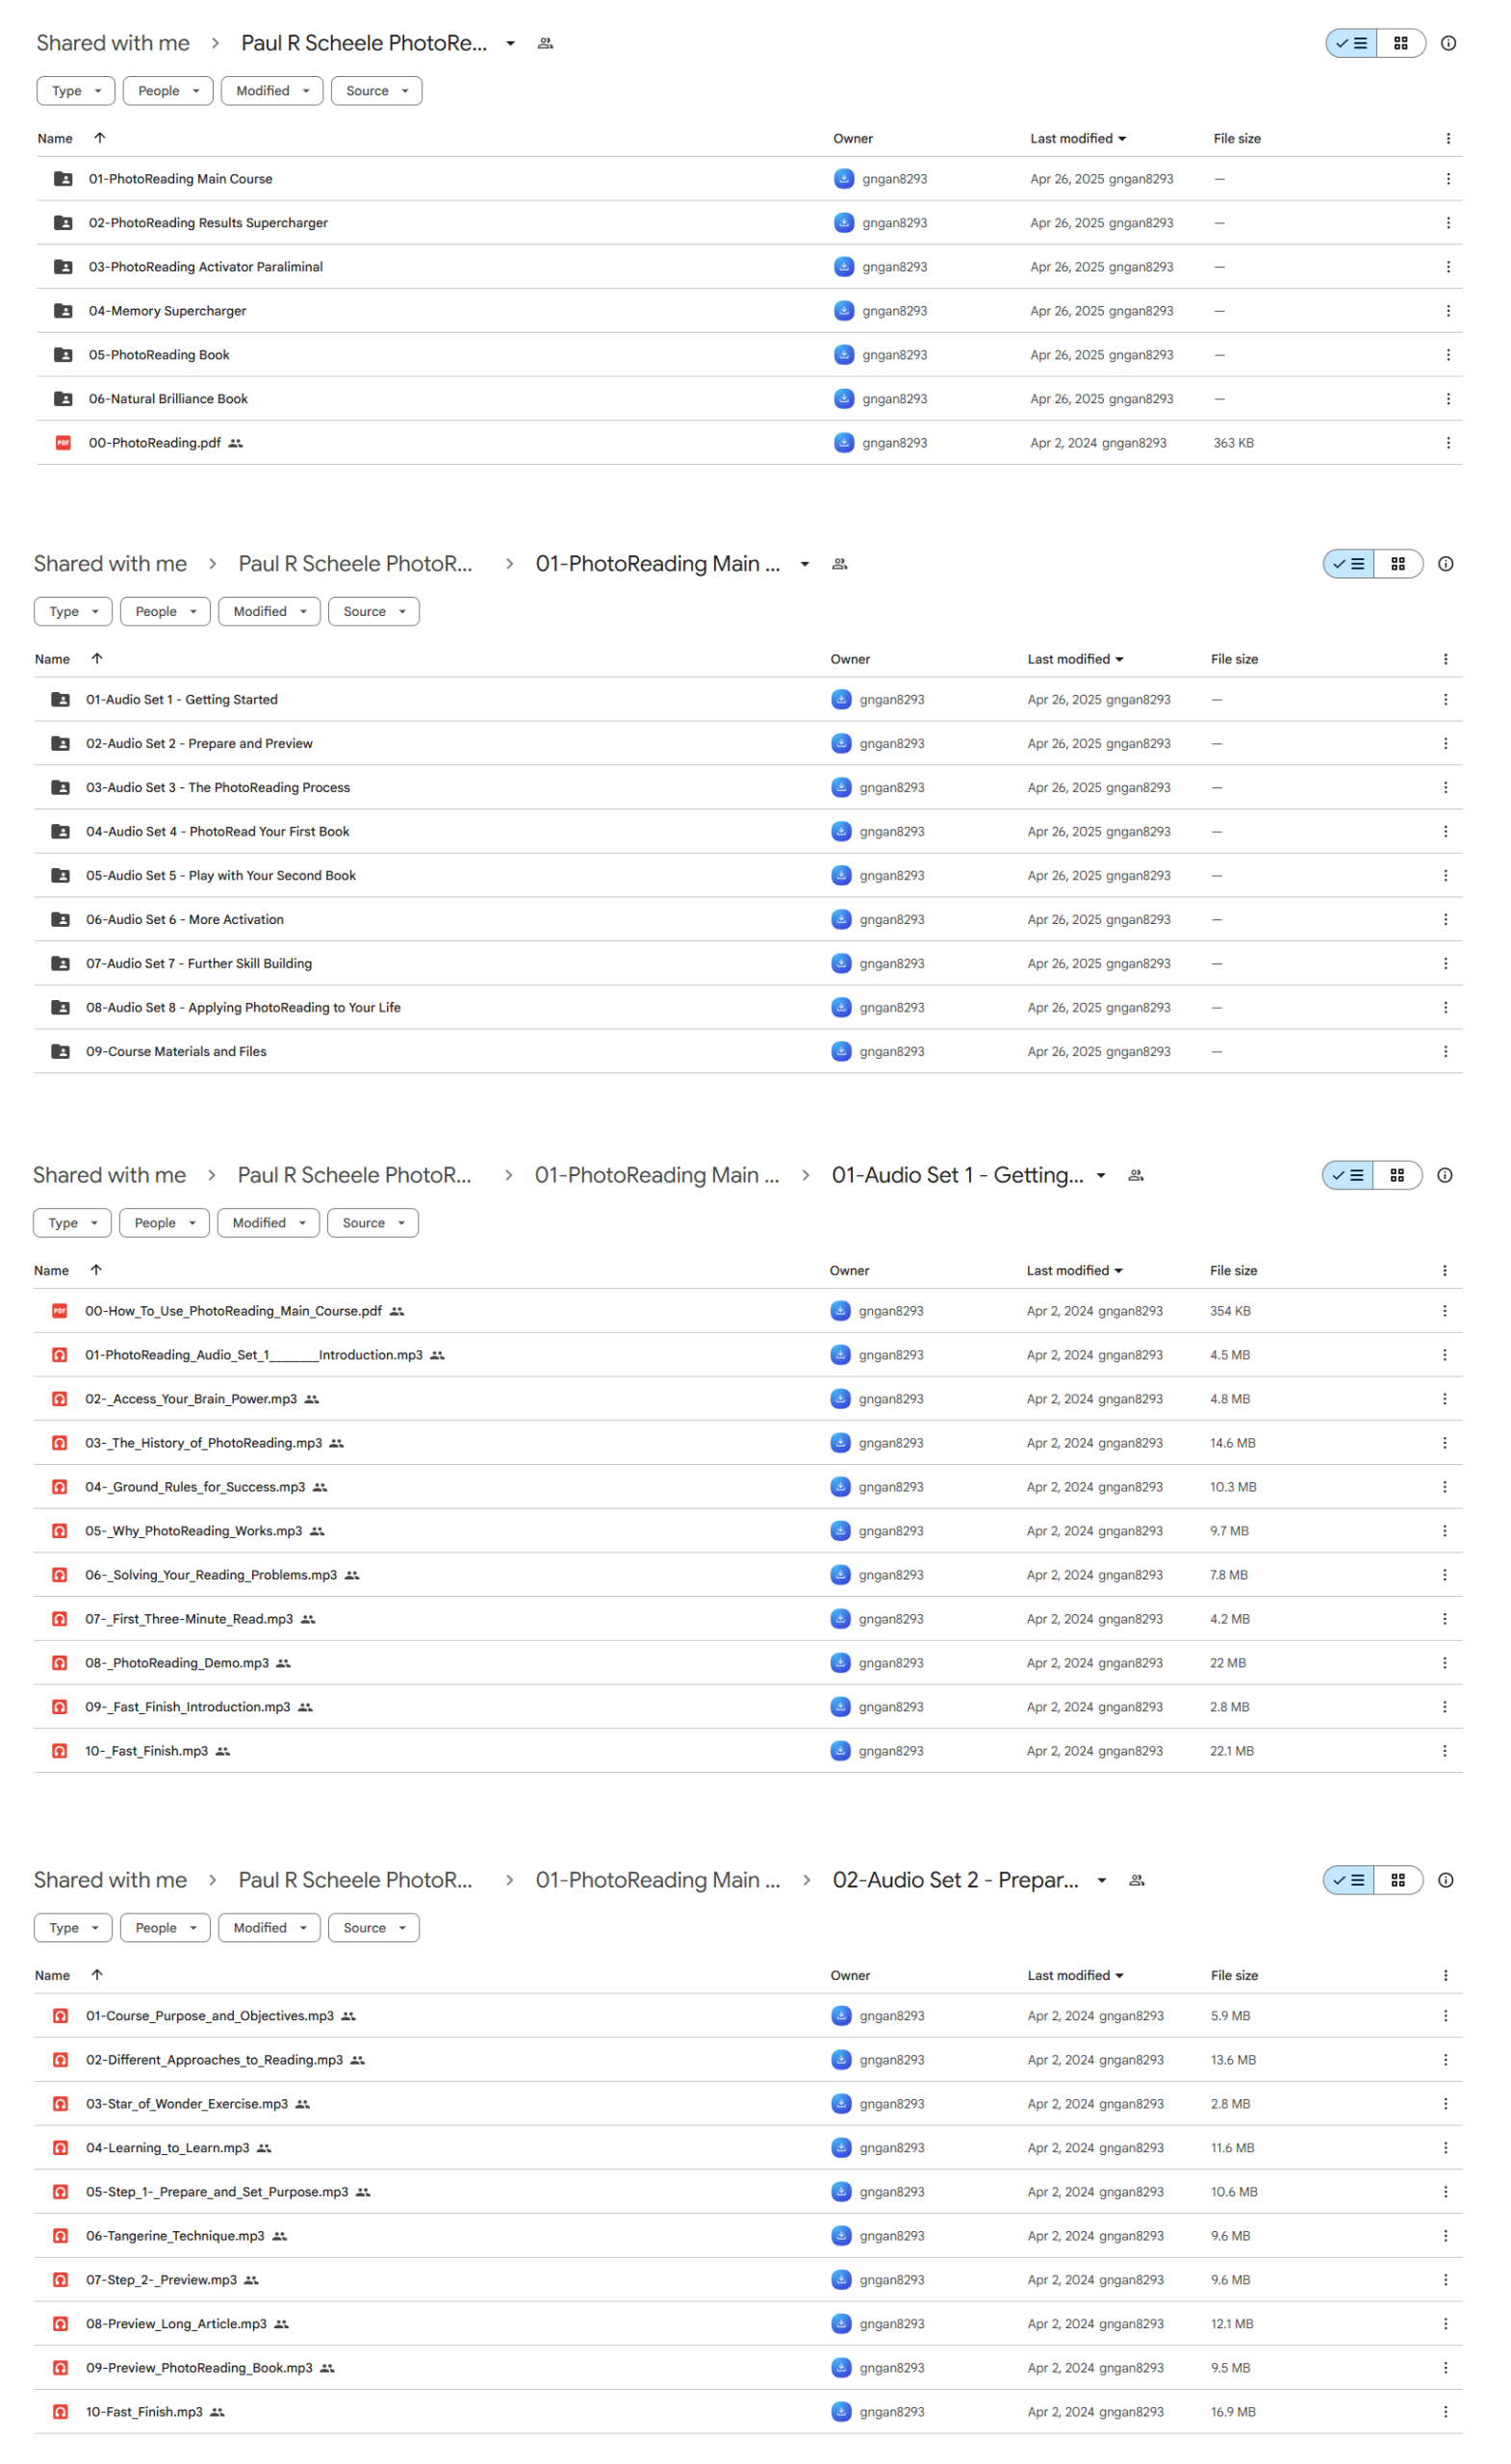Click shared icon beside 03-Star_of_Wonder_Exercise.mp3
The width and height of the screenshot is (1511, 2464).
[x=303, y=2104]
